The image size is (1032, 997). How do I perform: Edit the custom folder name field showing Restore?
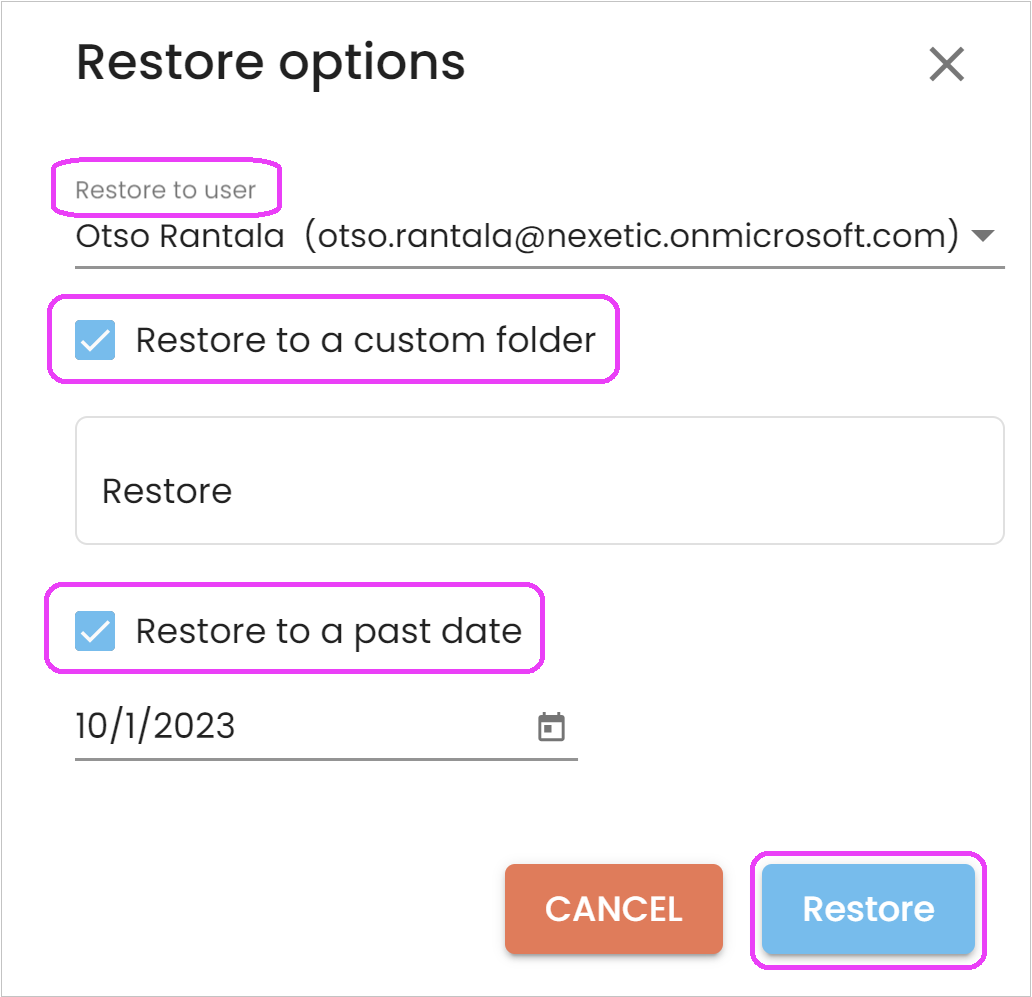540,490
